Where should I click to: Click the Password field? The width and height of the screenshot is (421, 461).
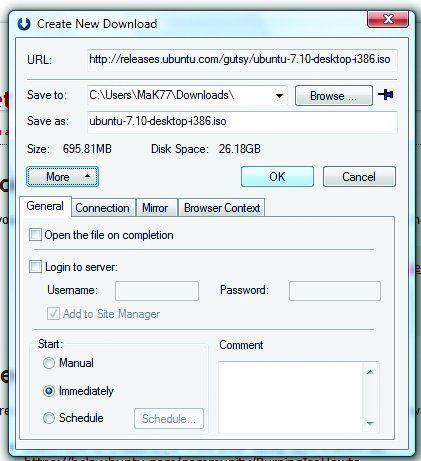click(335, 291)
